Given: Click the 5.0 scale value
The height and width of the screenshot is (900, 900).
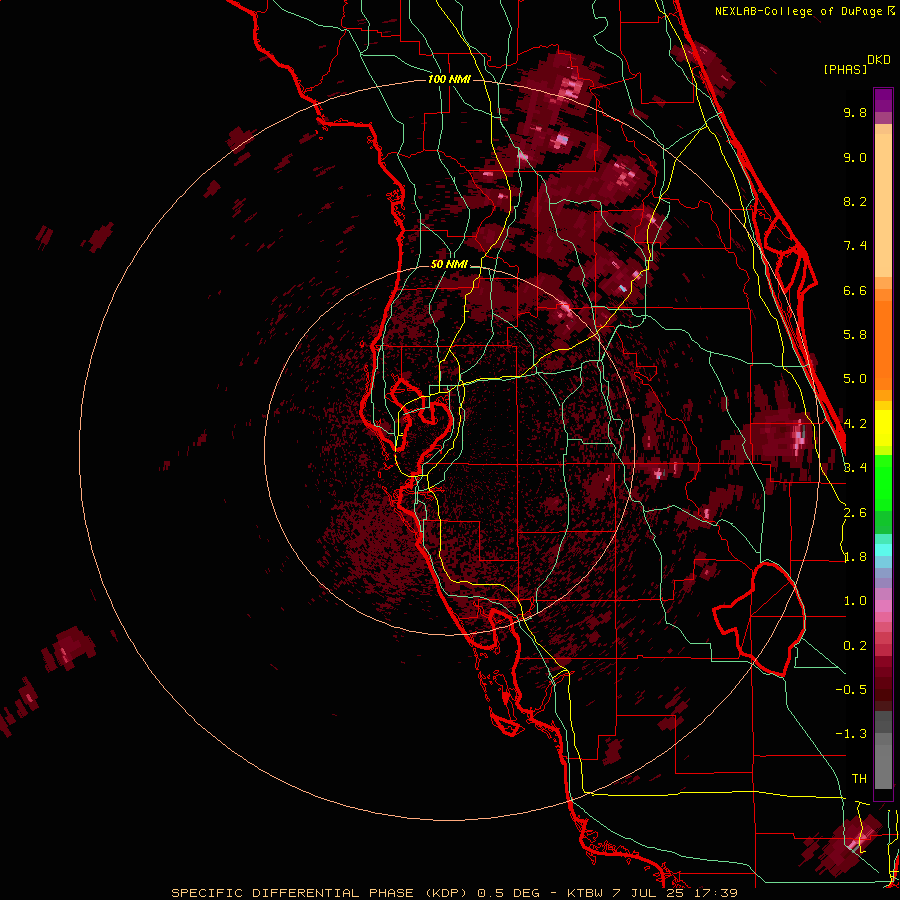Looking at the screenshot, I should (x=855, y=379).
